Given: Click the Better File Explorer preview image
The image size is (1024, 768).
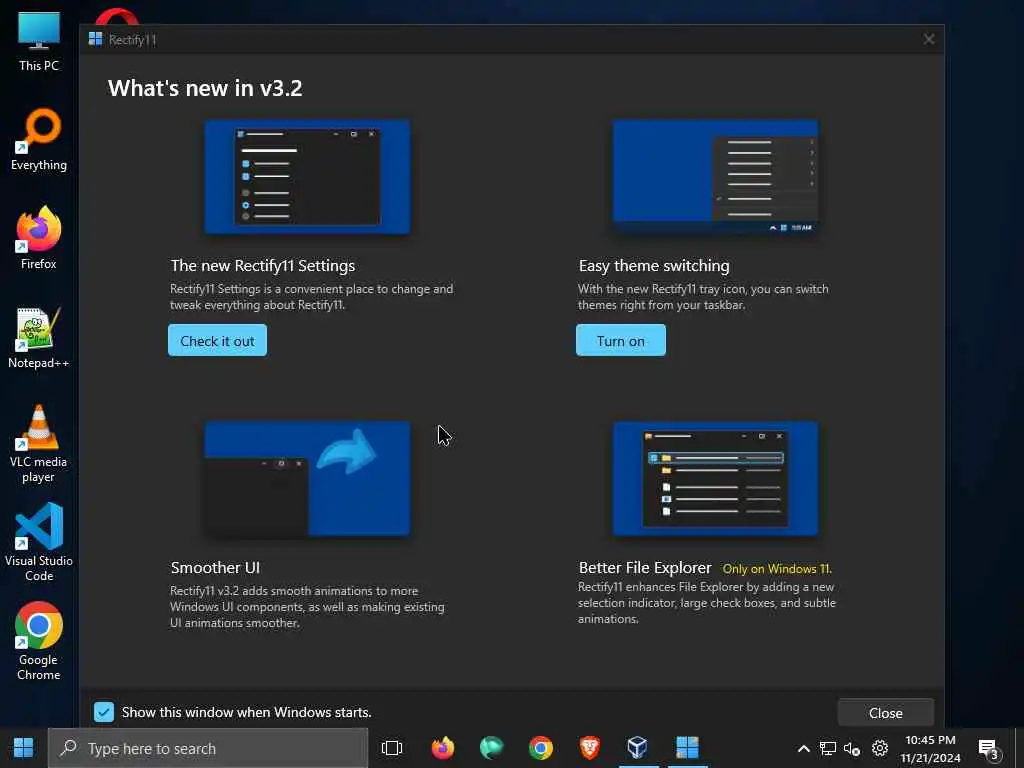Looking at the screenshot, I should pyautogui.click(x=715, y=479).
